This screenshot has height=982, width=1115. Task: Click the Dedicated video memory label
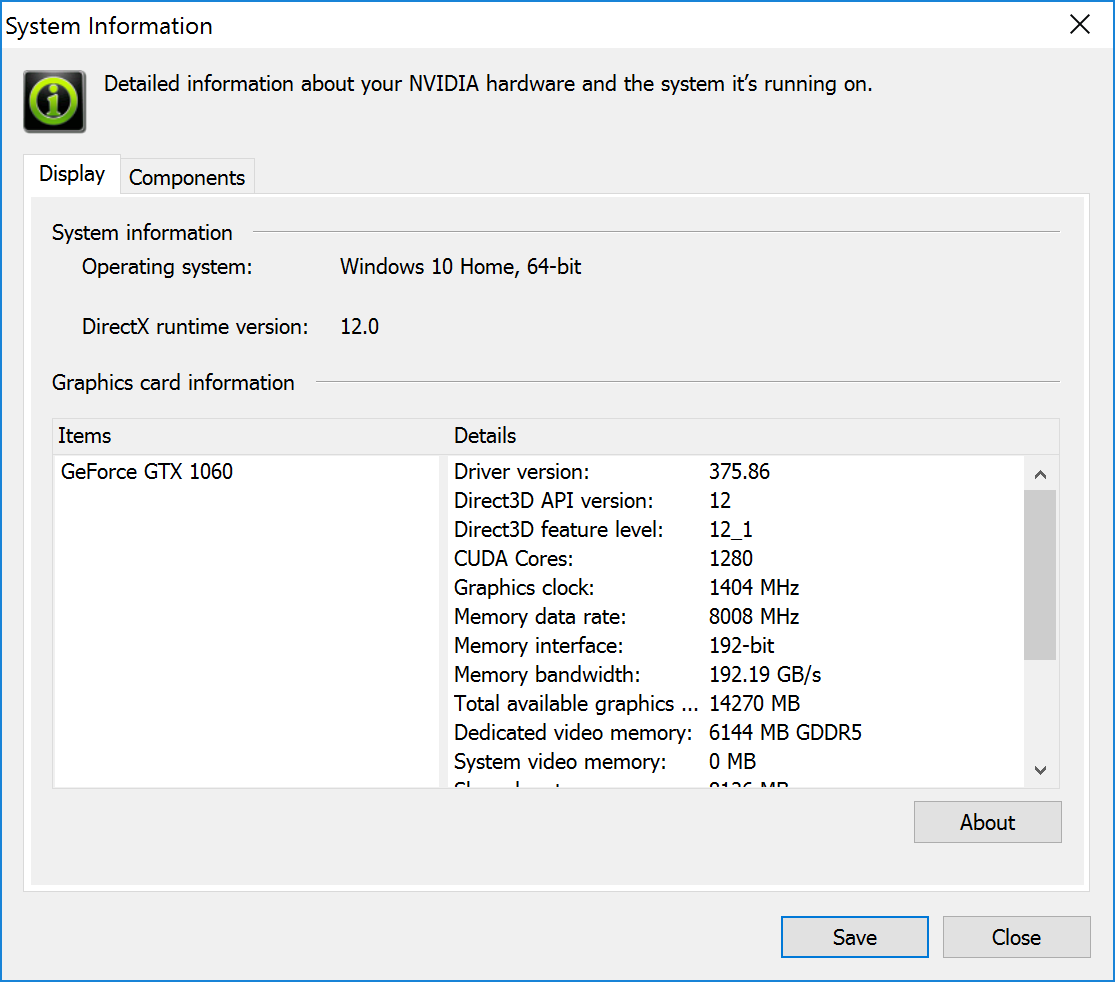572,732
